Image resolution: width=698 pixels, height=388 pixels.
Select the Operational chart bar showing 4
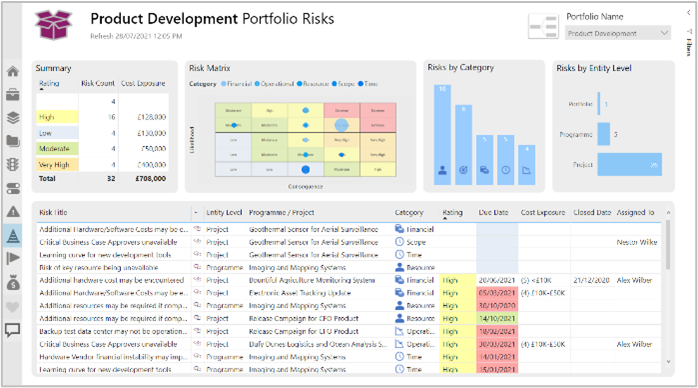527,165
